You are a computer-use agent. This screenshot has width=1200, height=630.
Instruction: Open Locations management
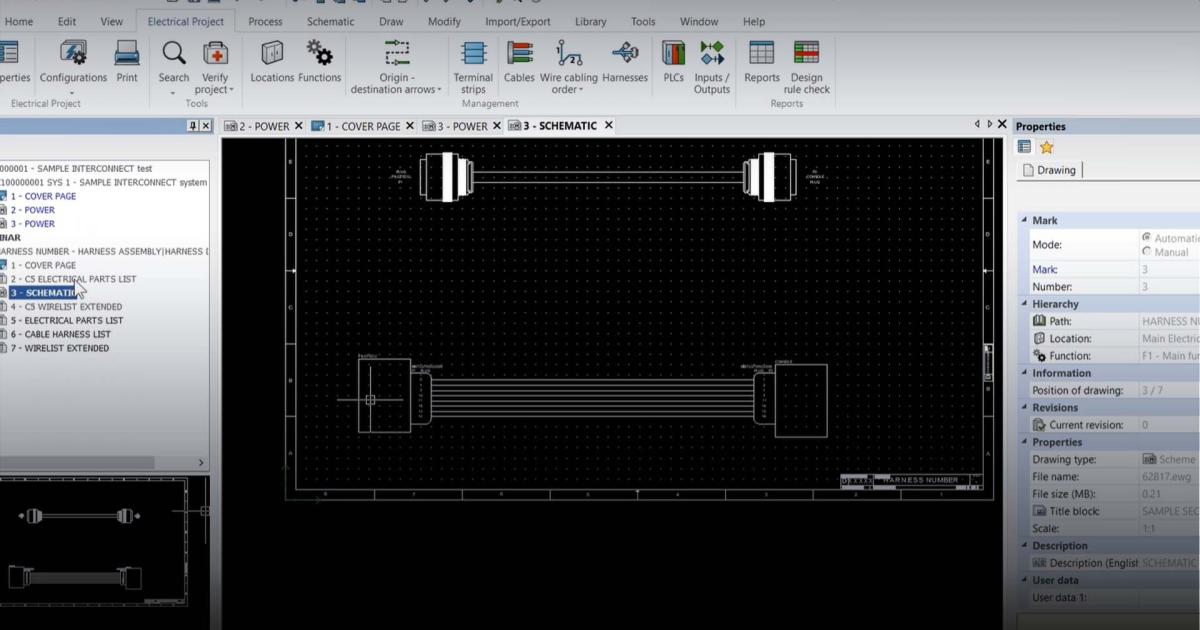tap(272, 62)
